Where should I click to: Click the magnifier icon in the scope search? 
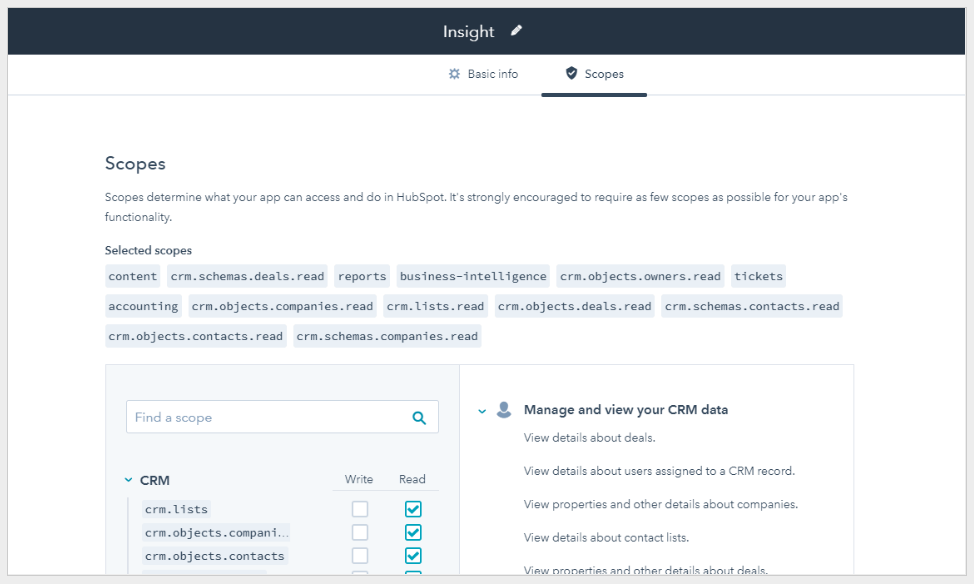419,416
